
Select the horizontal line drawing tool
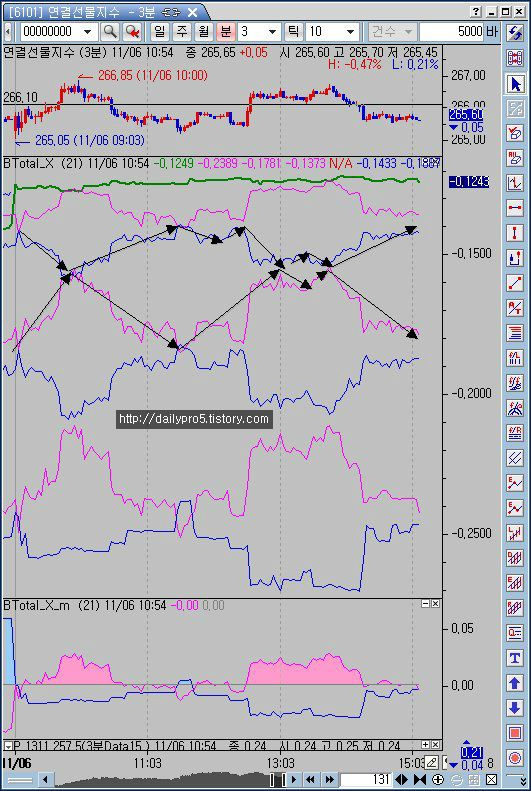pyautogui.click(x=515, y=208)
